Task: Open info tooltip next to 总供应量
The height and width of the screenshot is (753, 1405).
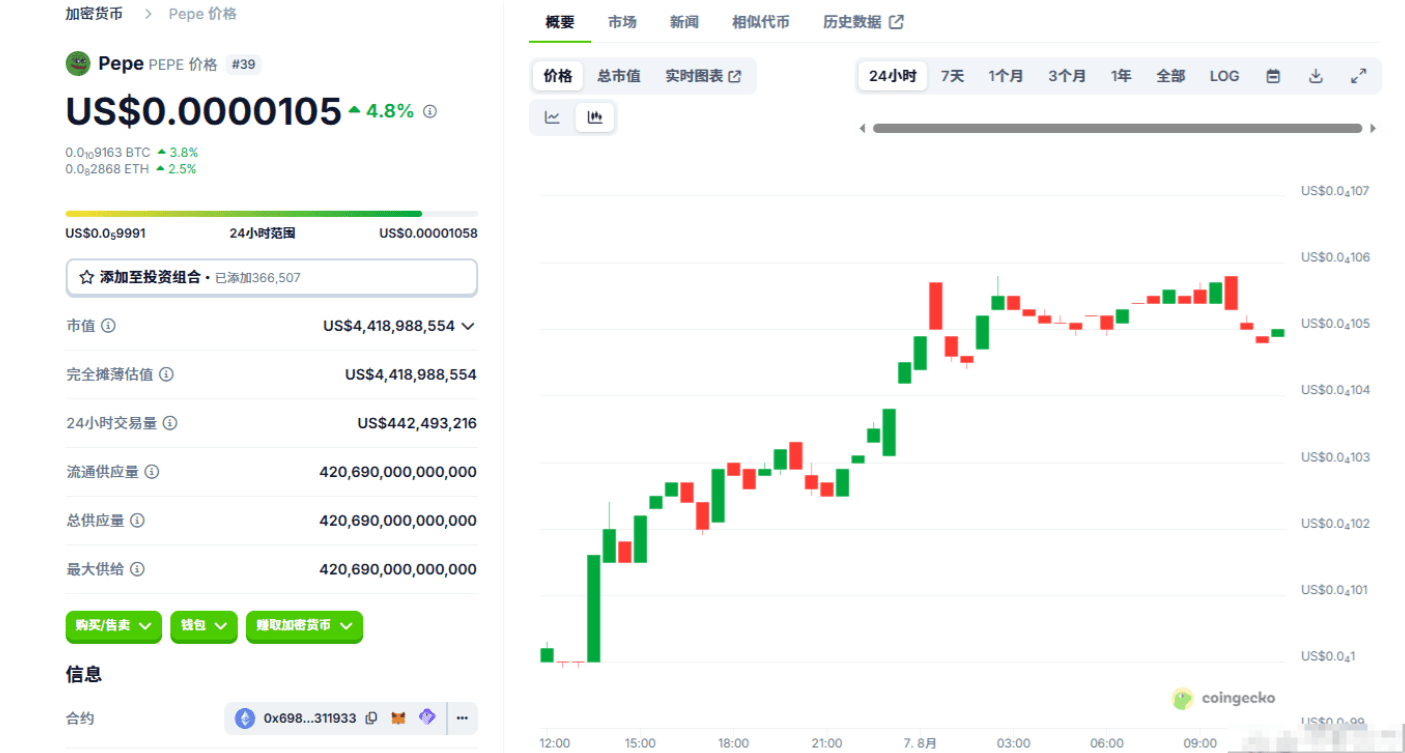Action: (138, 520)
